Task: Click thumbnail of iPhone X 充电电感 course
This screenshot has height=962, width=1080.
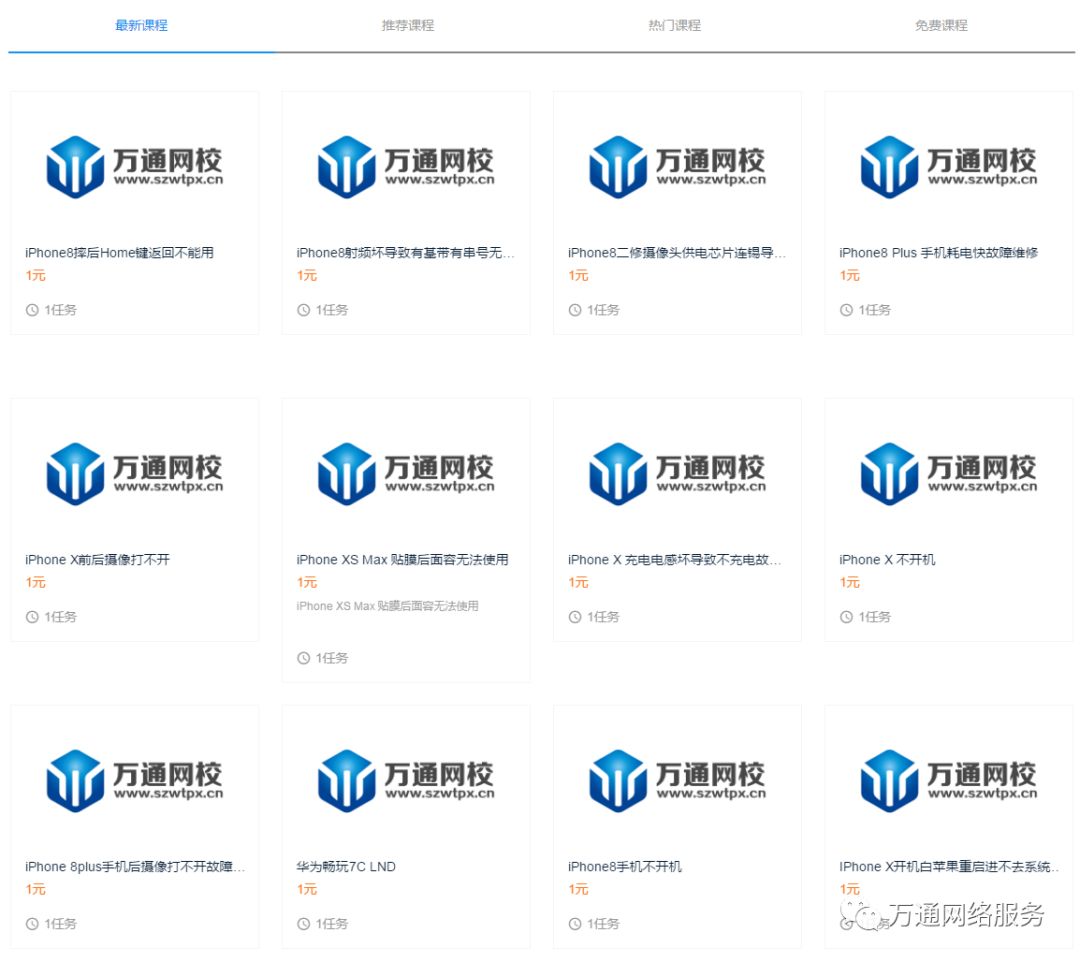Action: pos(678,474)
